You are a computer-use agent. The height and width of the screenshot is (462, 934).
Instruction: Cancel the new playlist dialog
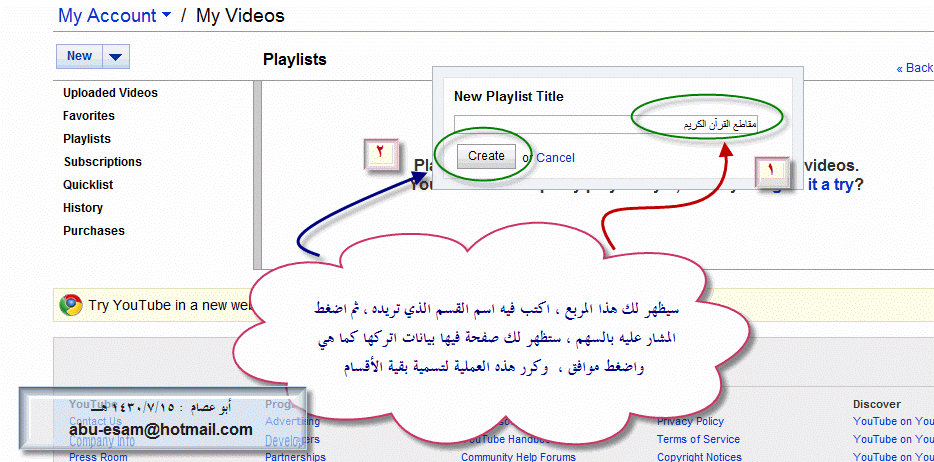(x=555, y=158)
